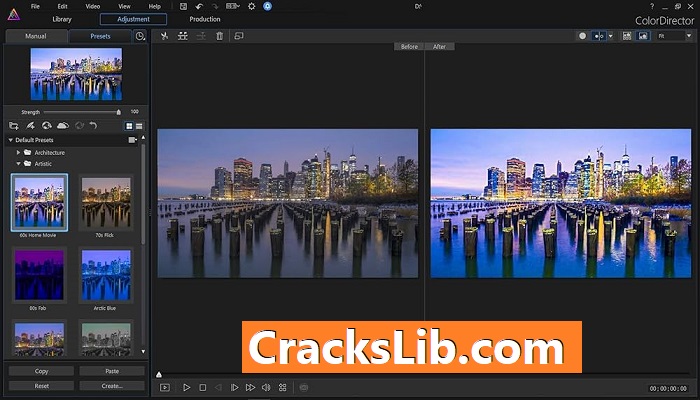
Task: Click the movie/clip mode playback icon
Action: tap(165, 388)
